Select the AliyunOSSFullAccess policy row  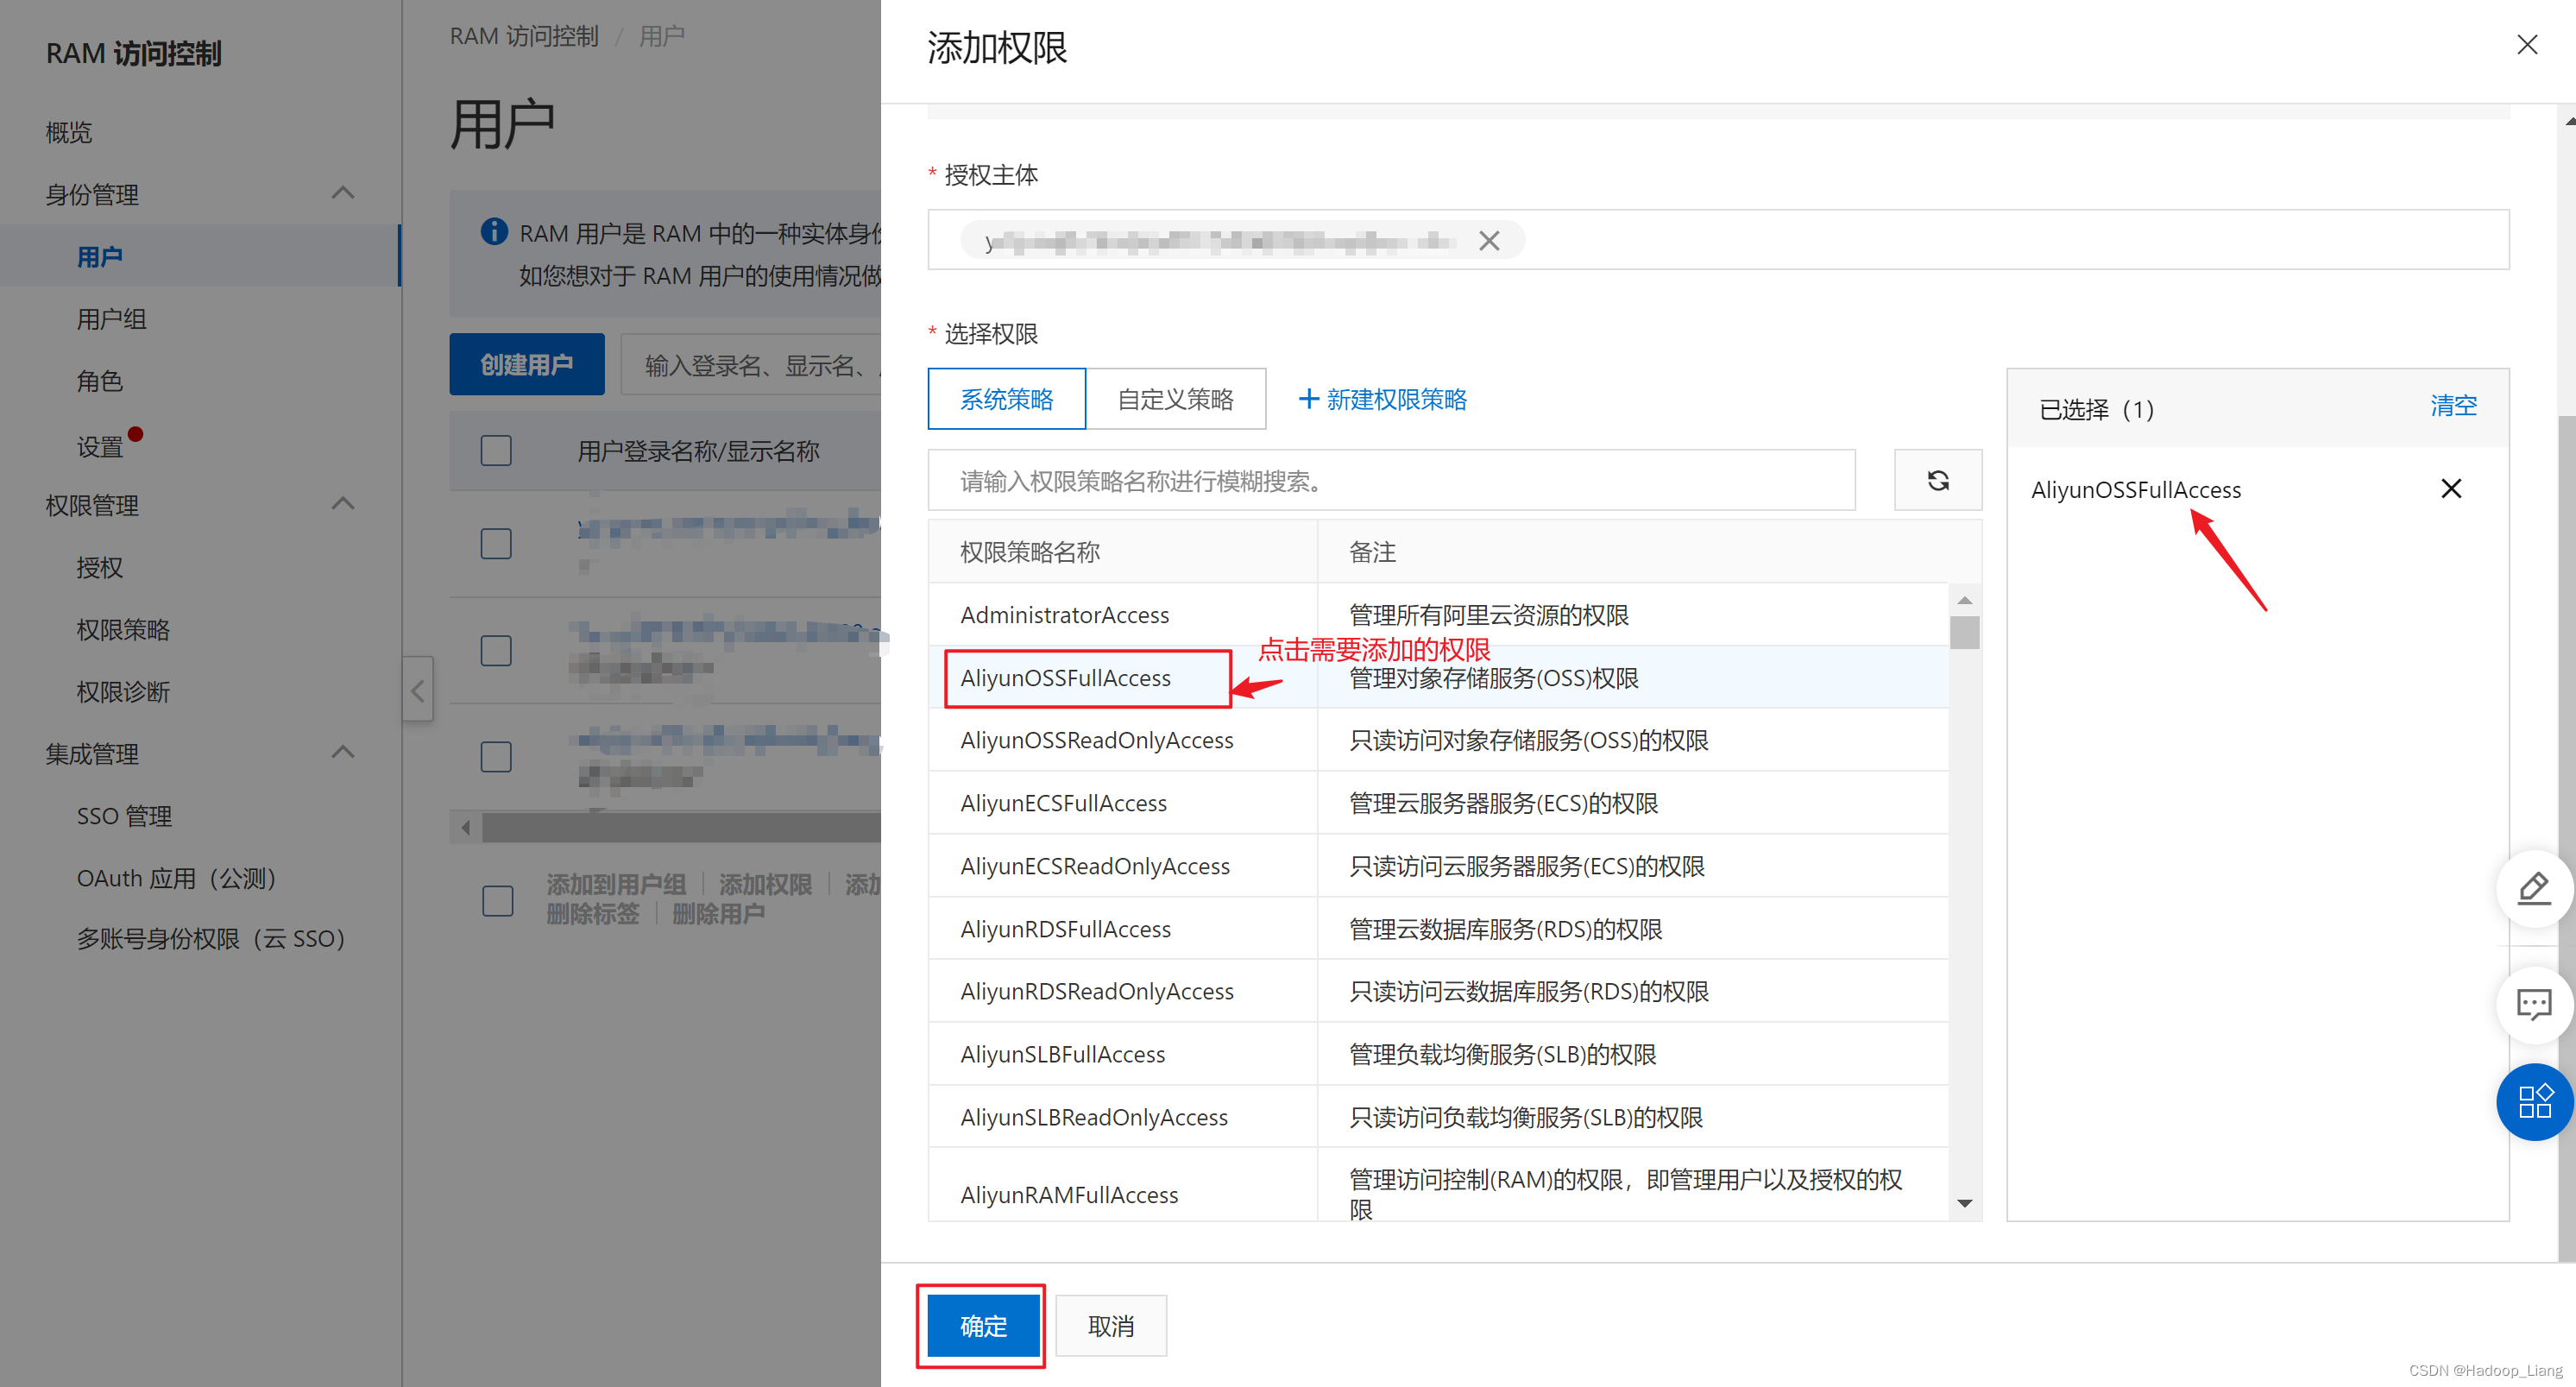[1439, 677]
